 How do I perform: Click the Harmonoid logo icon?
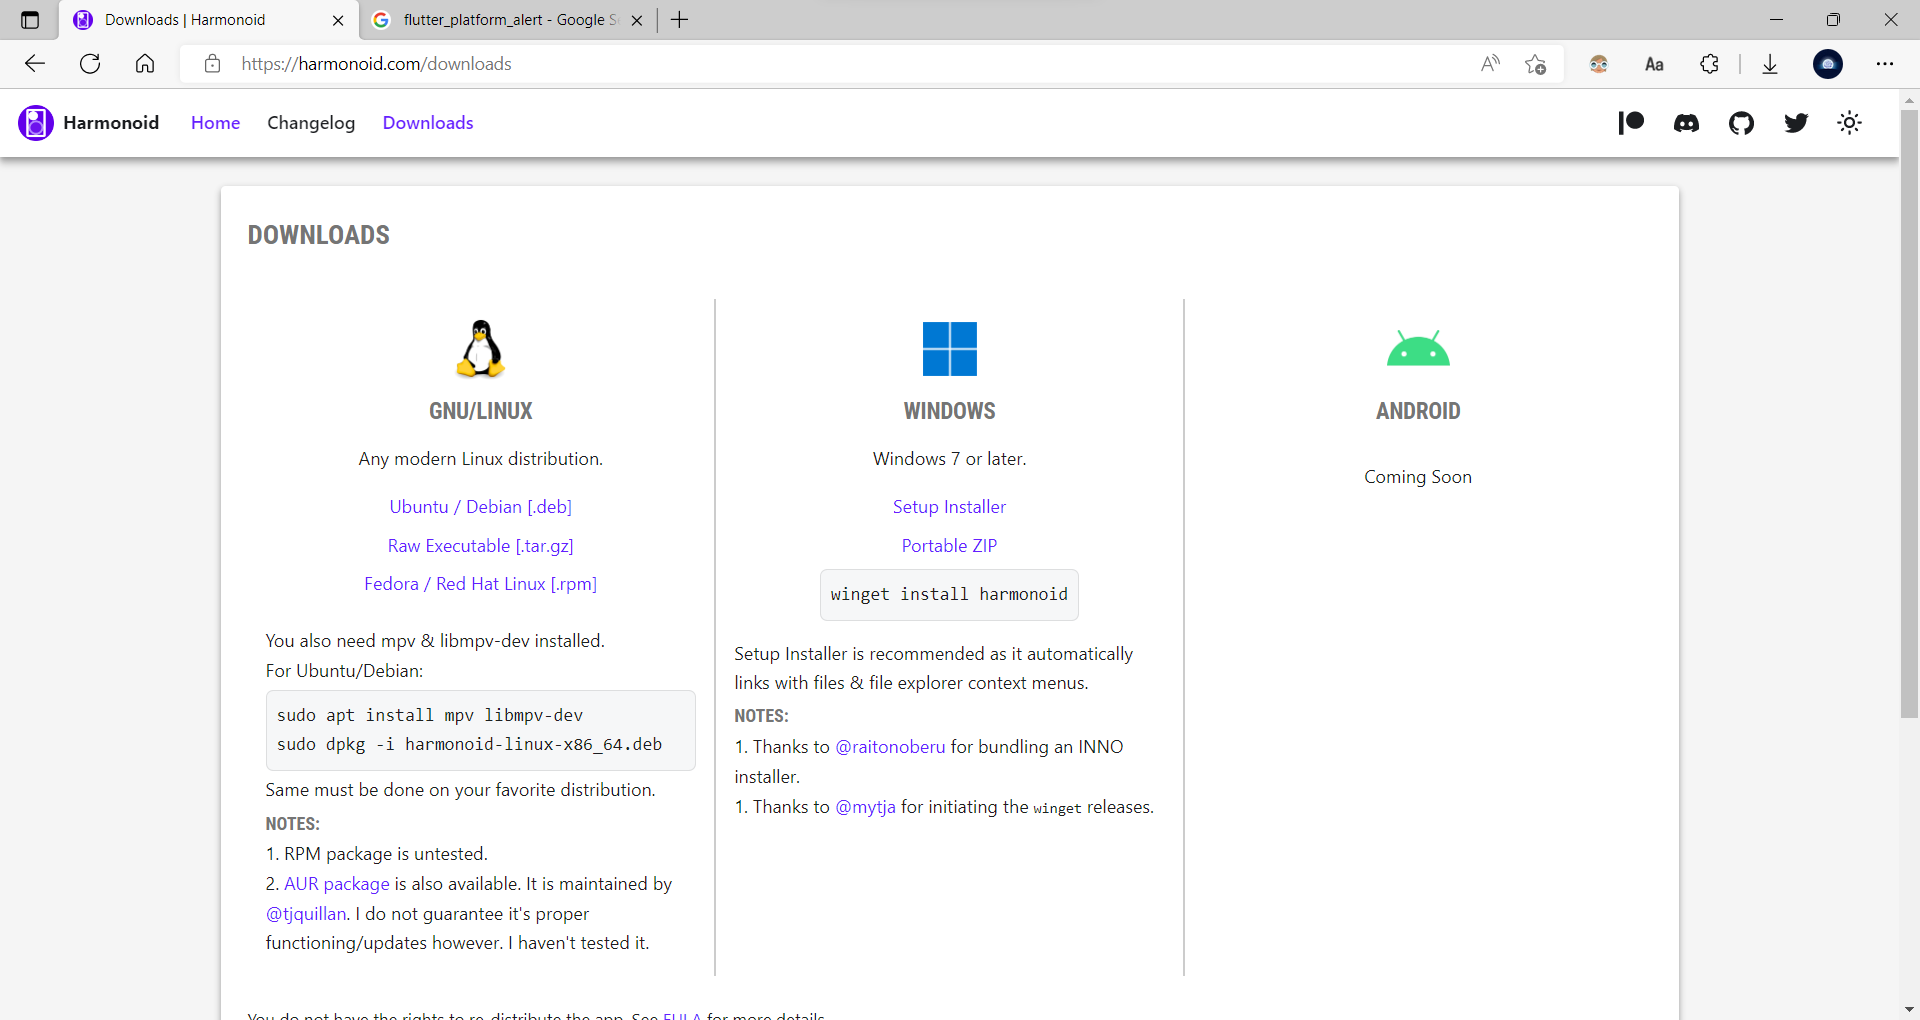coord(36,123)
